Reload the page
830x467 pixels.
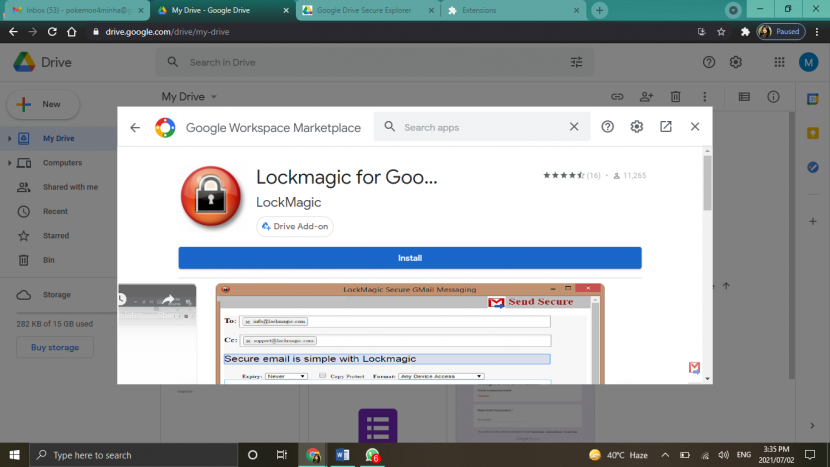52,32
